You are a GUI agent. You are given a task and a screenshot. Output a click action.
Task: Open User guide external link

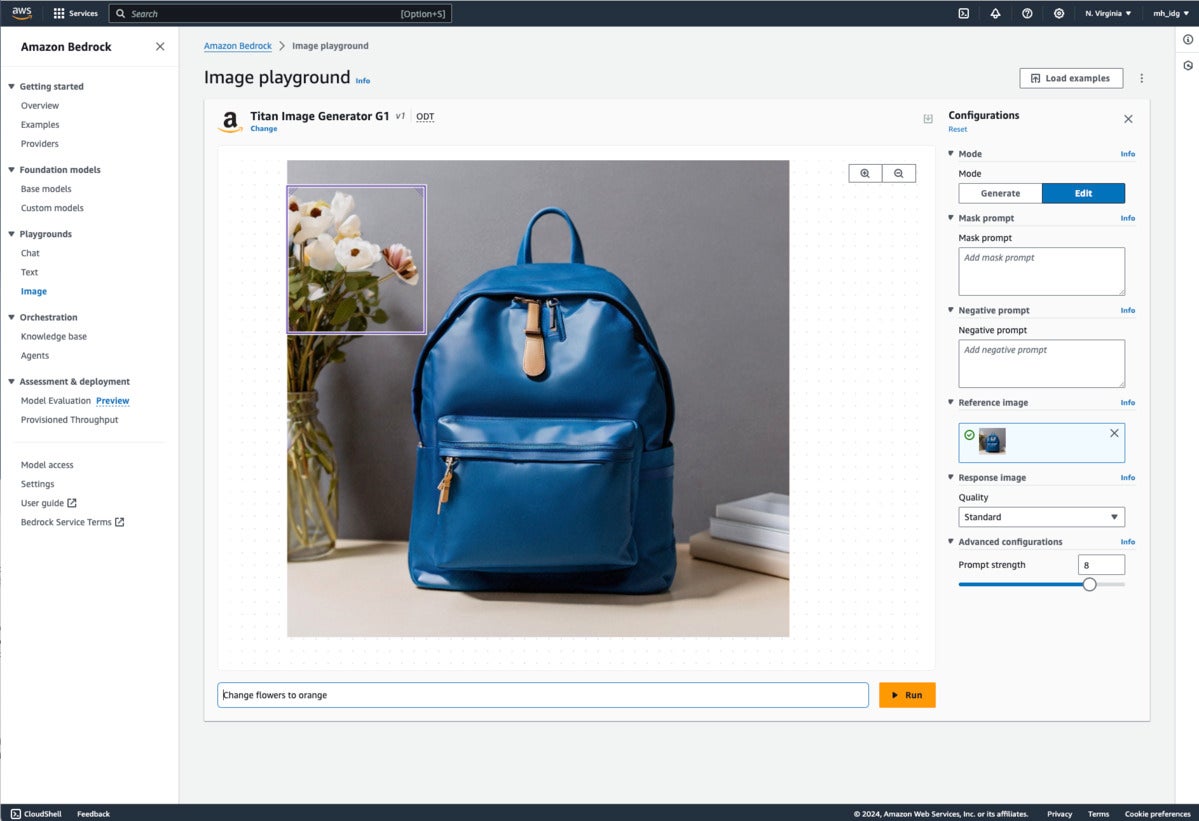click(x=48, y=503)
